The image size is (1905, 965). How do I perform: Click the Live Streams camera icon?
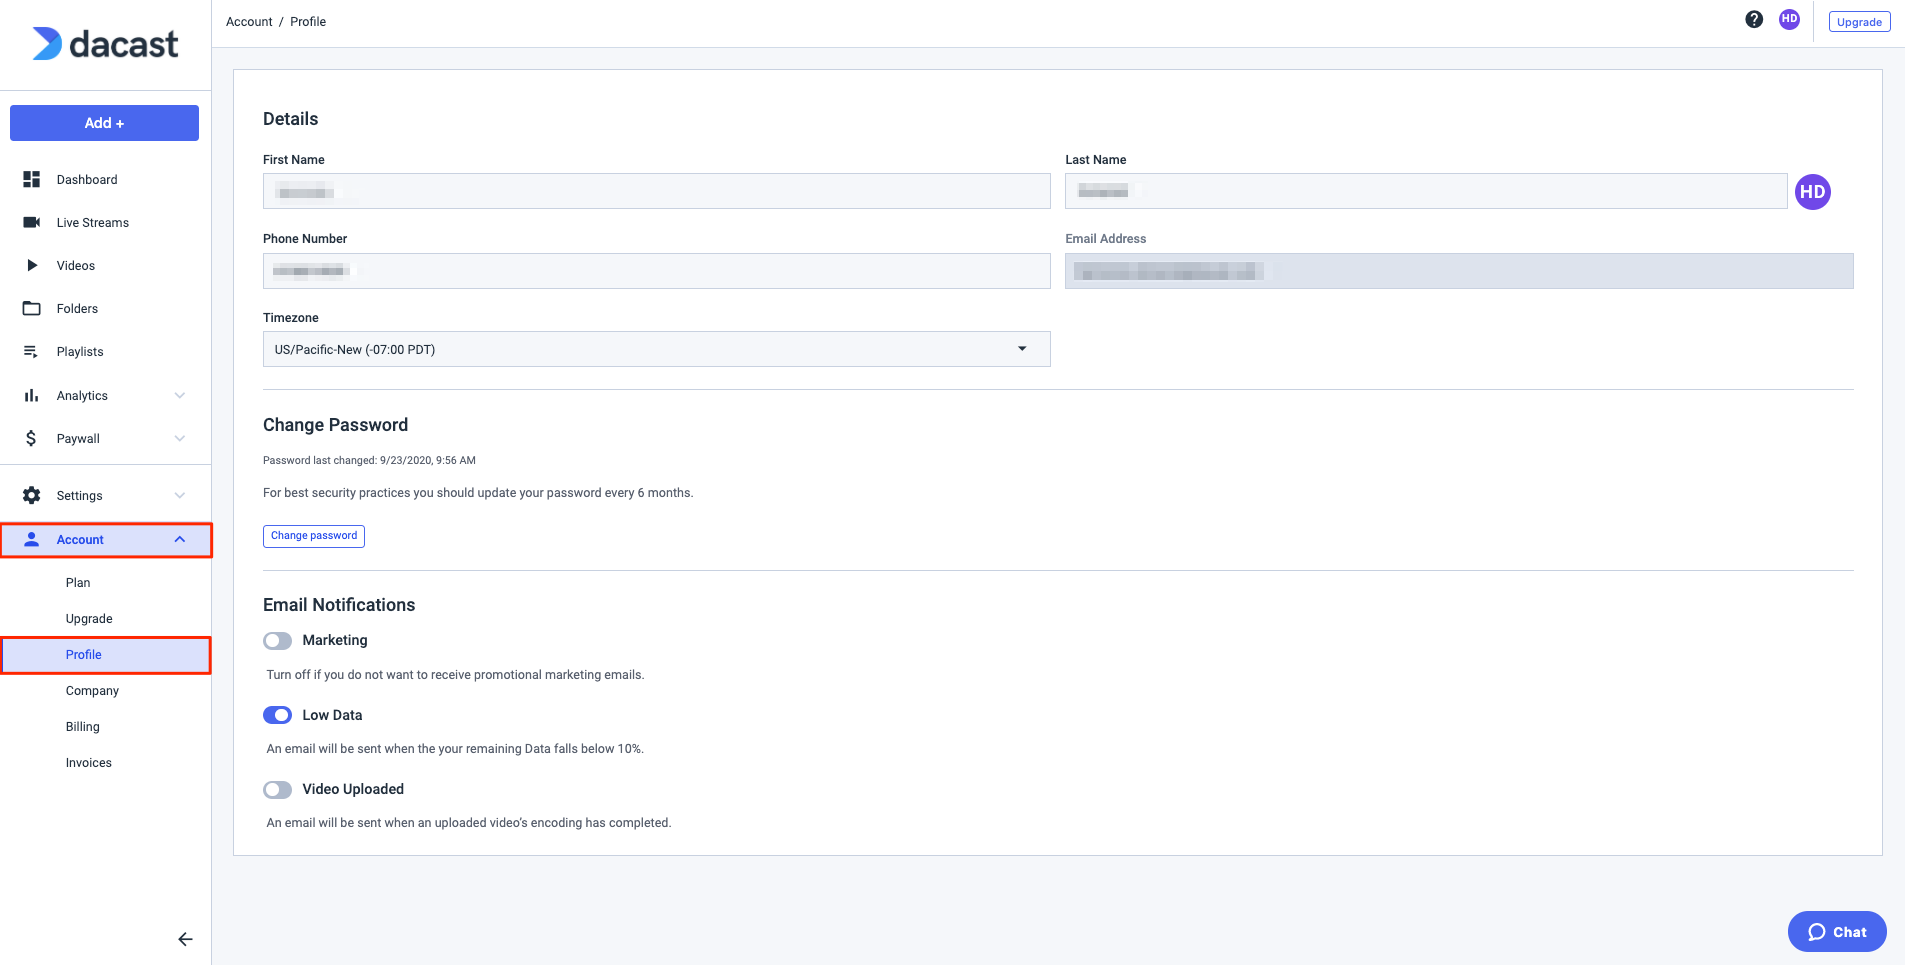pyautogui.click(x=32, y=222)
